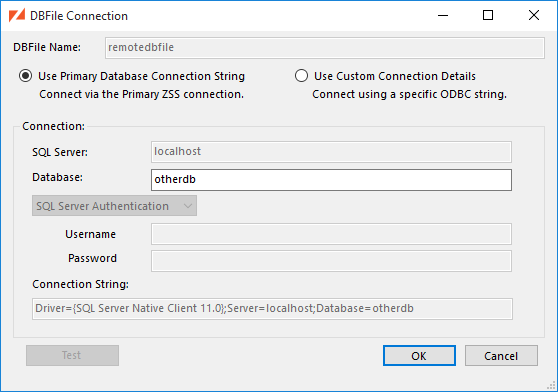Click the Connection String text box
Screen dimensions: 558x392
[272, 309]
